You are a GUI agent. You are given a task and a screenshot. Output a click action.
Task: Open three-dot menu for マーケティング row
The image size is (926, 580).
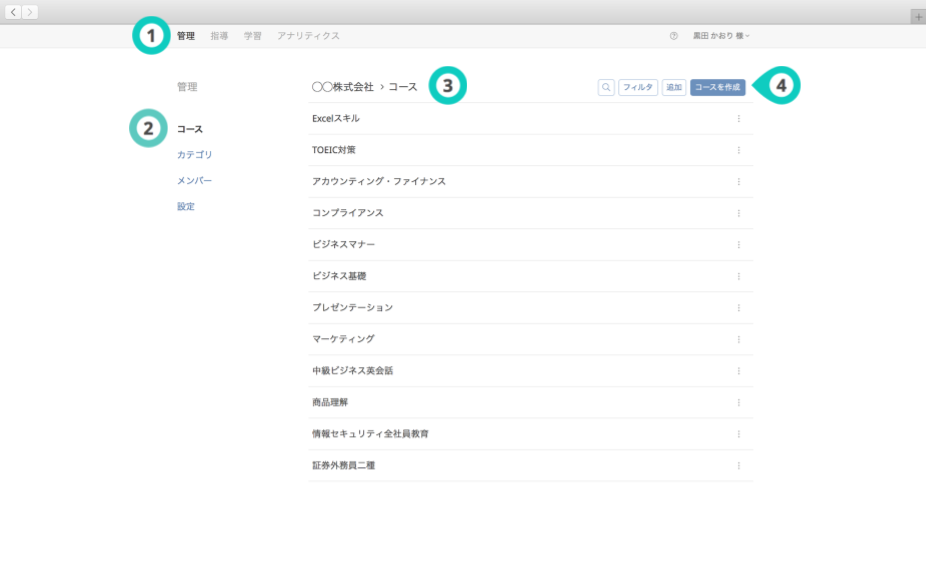pyautogui.click(x=739, y=339)
